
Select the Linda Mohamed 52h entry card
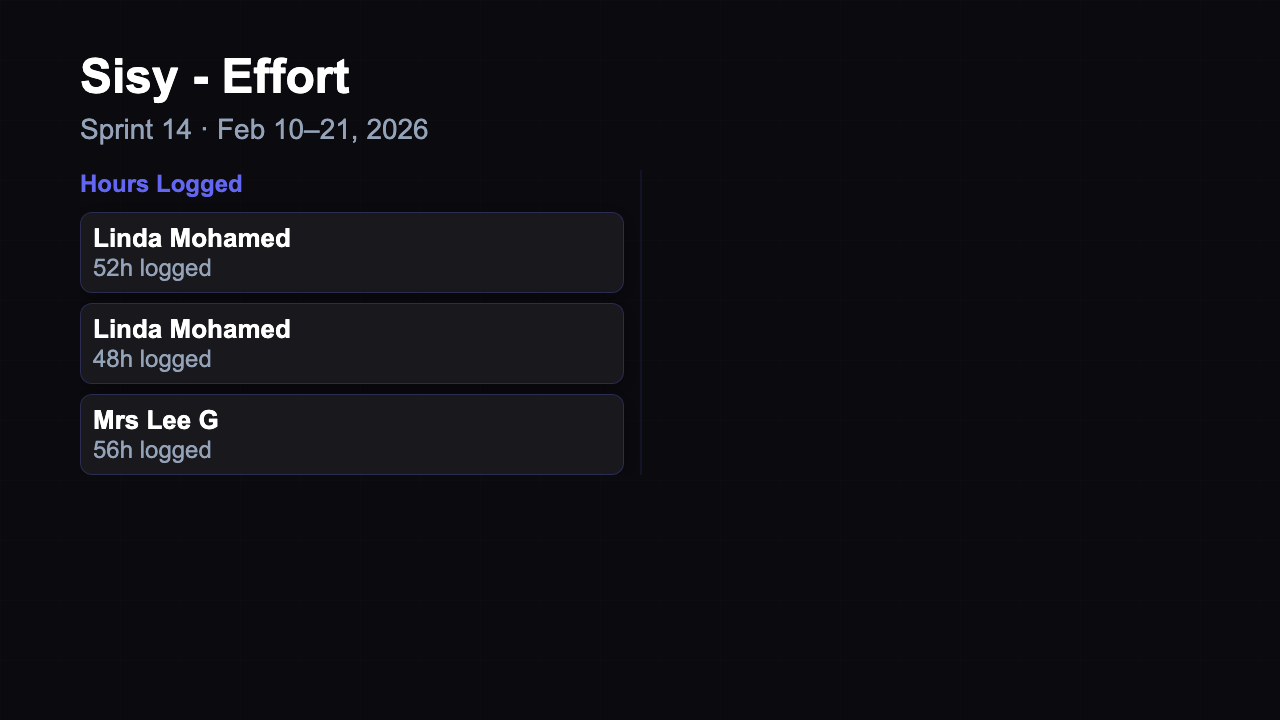point(352,252)
